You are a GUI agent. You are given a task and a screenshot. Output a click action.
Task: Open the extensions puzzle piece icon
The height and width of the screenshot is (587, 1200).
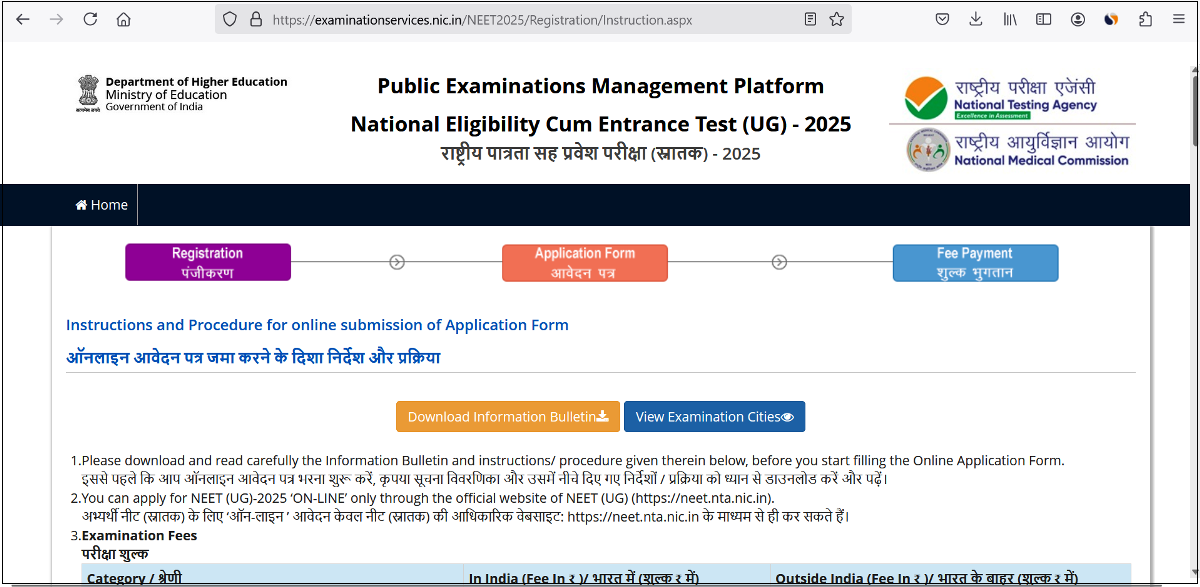1145,19
